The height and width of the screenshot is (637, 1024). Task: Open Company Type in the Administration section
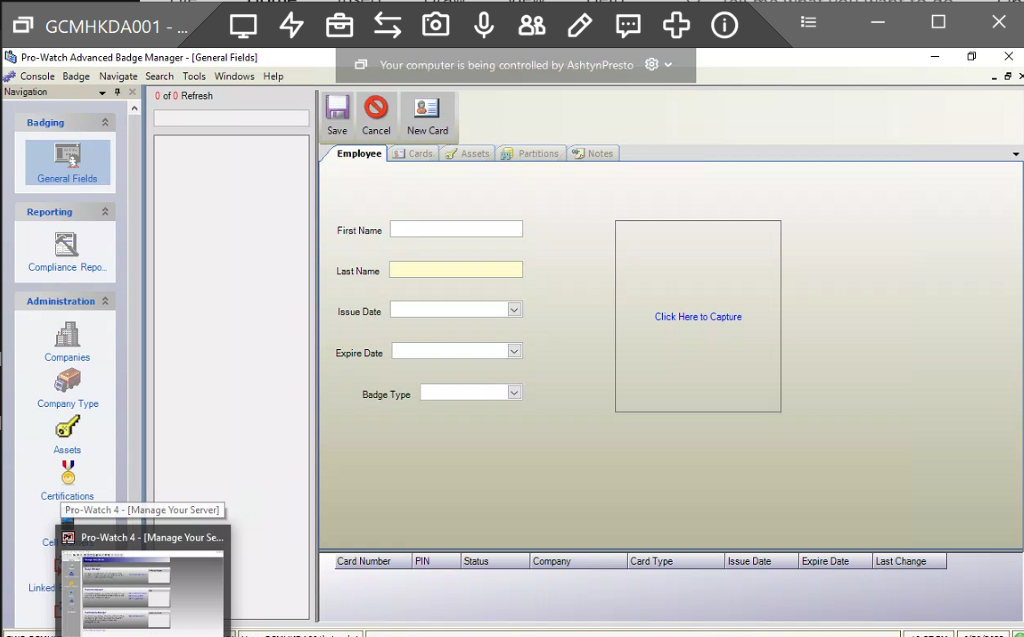click(67, 388)
